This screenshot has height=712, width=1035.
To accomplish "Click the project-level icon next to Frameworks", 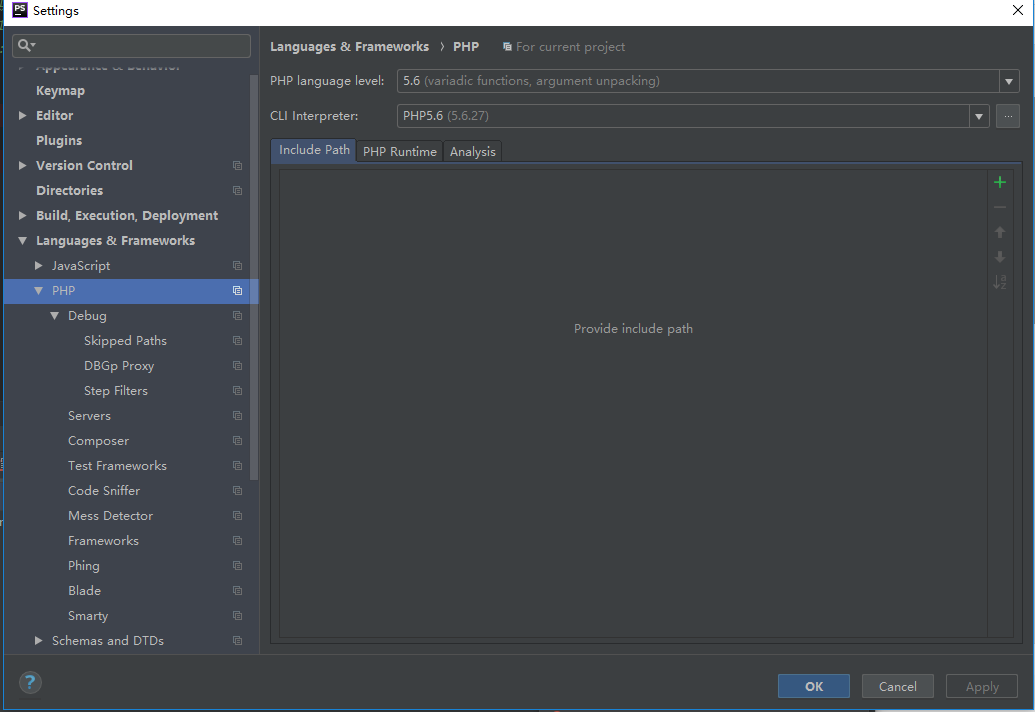I will 238,541.
